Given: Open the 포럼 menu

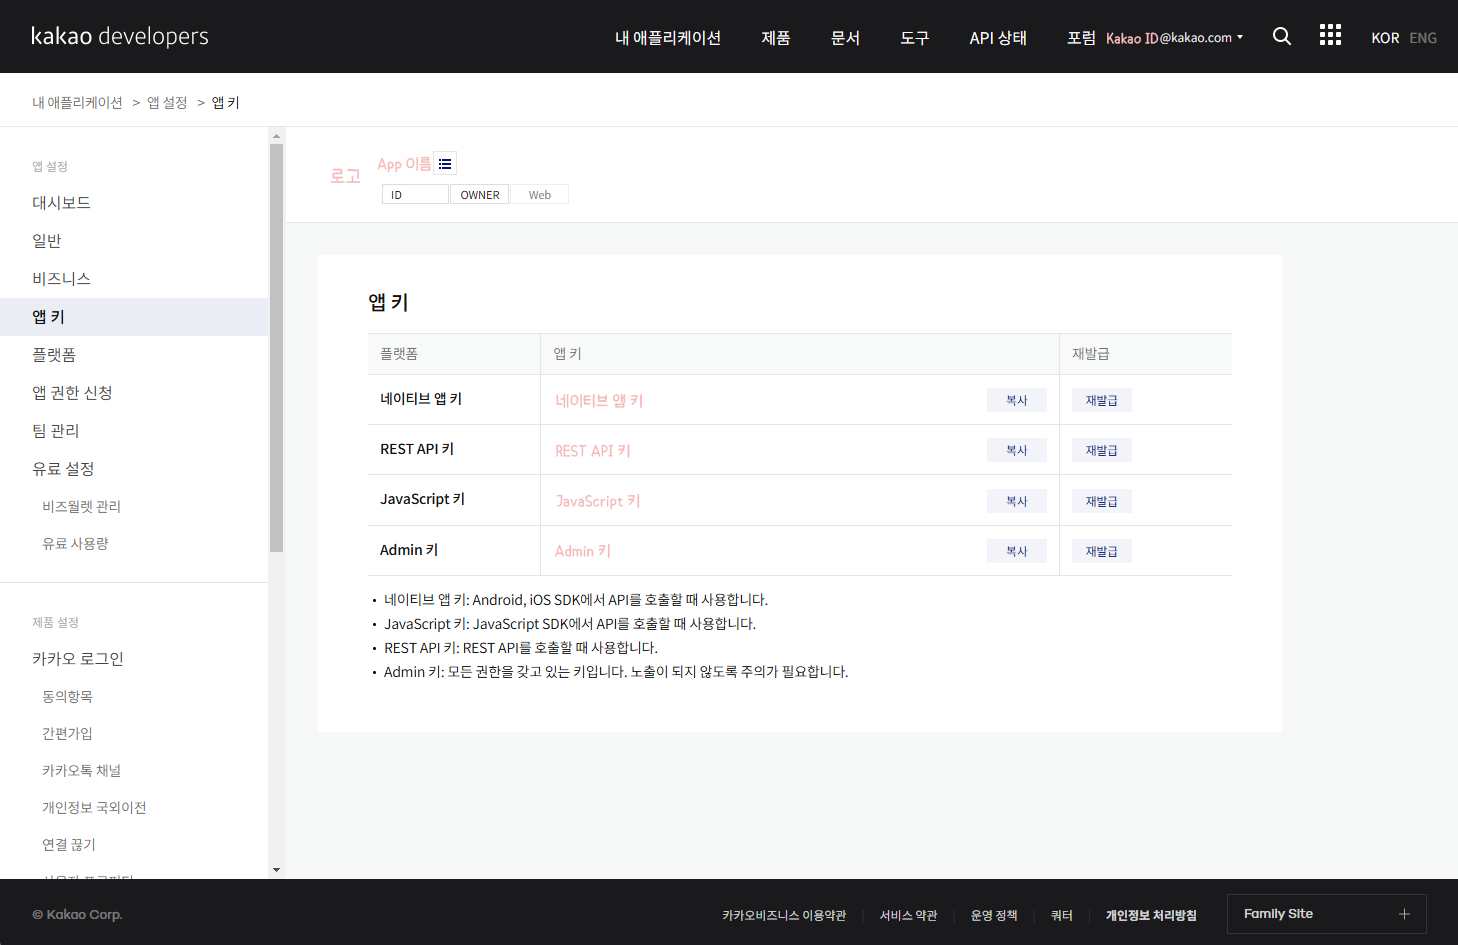Looking at the screenshot, I should 1081,38.
